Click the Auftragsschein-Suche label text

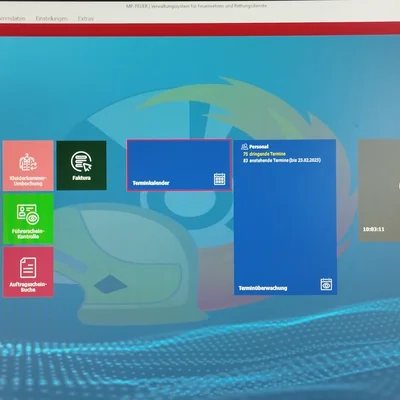(x=28, y=287)
